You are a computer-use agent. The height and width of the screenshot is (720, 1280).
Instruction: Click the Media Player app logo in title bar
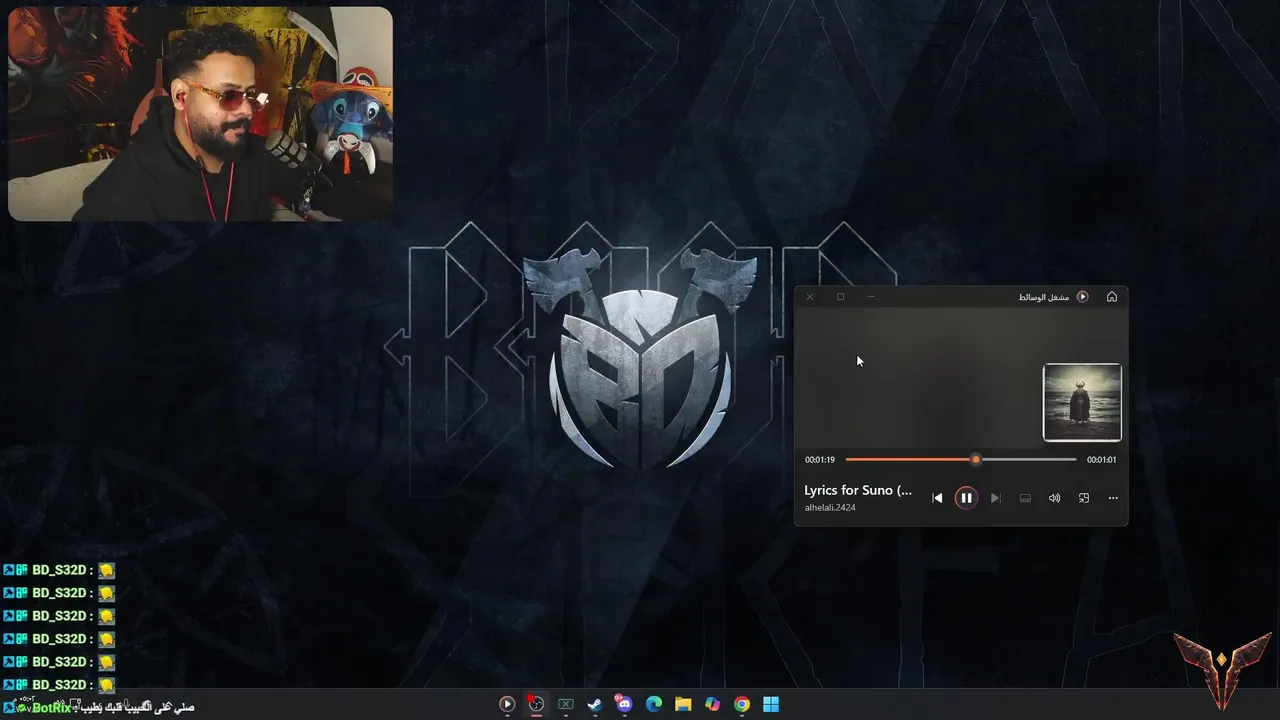click(x=1082, y=297)
